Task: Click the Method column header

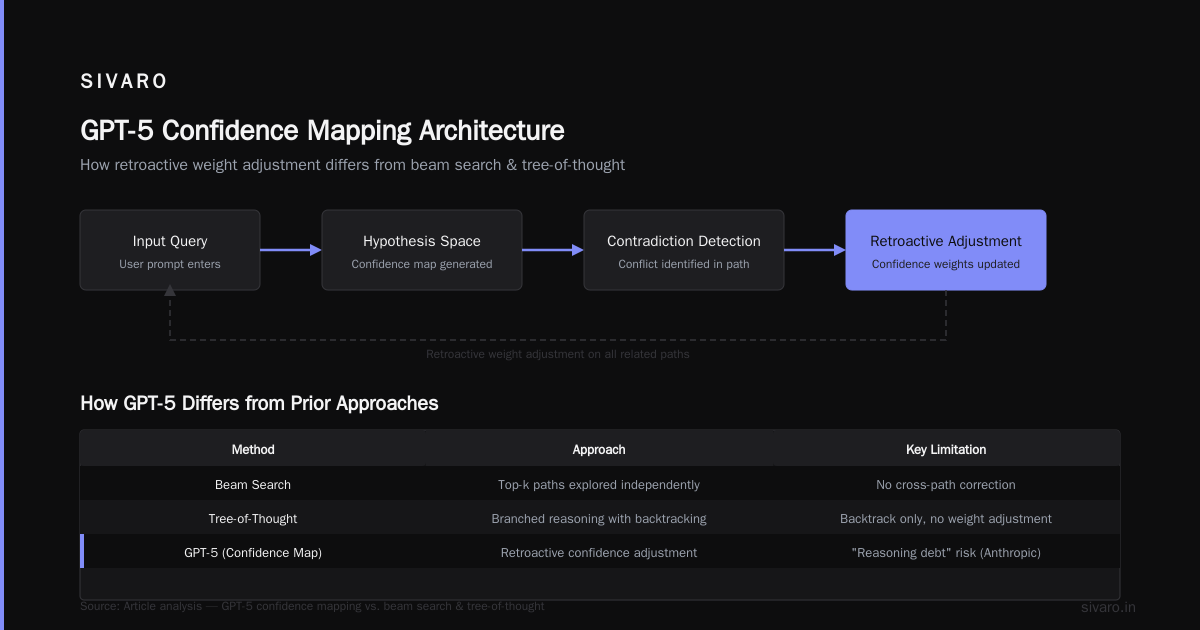Action: pyautogui.click(x=253, y=450)
